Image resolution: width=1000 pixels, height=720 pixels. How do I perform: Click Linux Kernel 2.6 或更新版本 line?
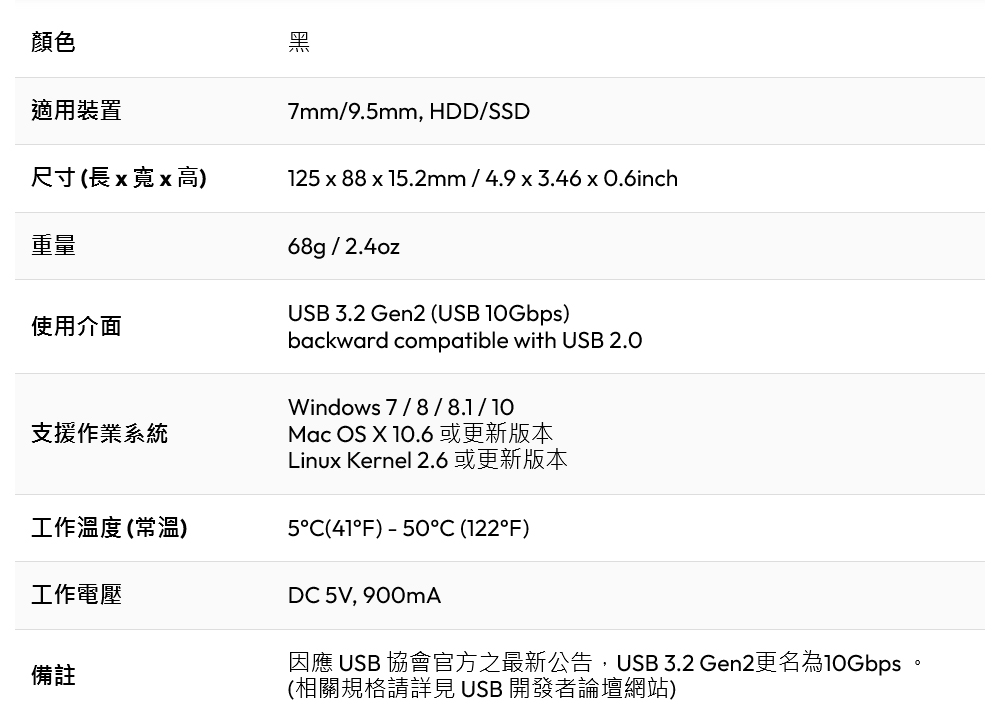point(427,460)
